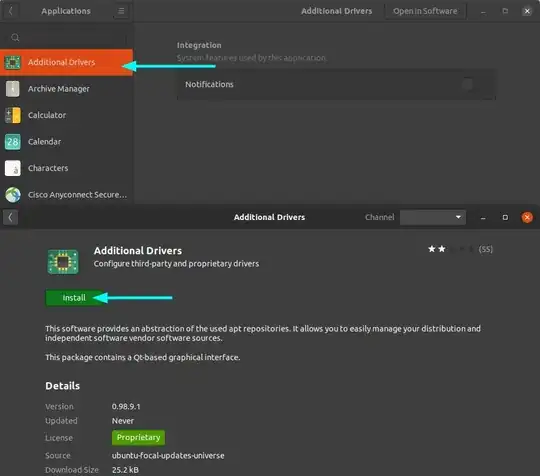Click the star rating reviews
The height and width of the screenshot is (476, 540).
click(x=460, y=249)
